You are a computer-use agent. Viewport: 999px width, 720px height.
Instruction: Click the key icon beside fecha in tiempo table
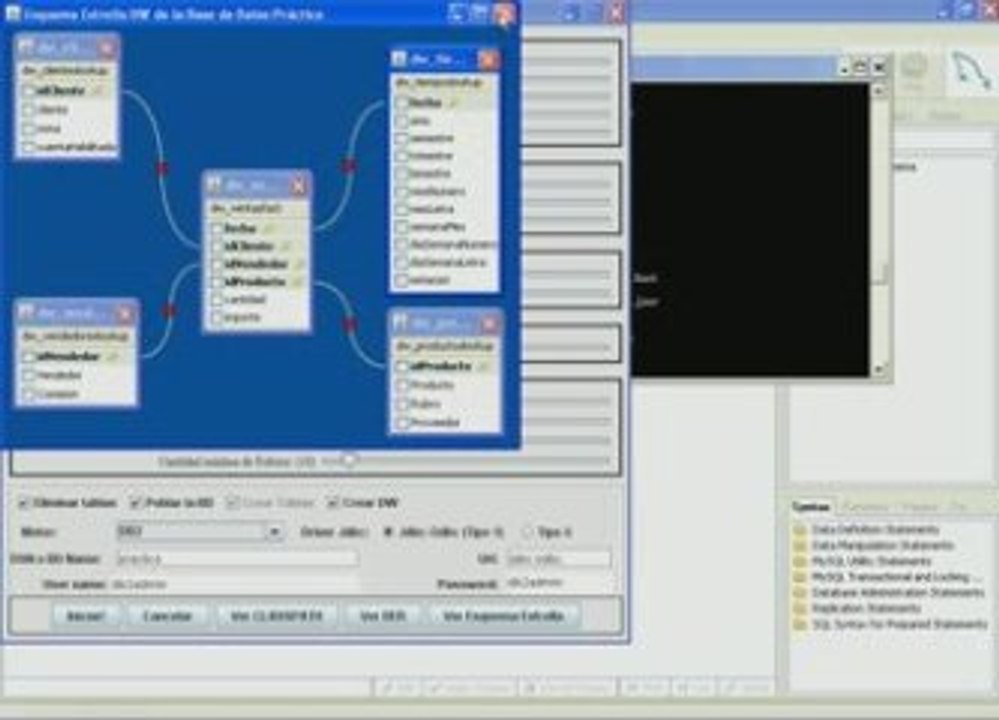click(454, 103)
